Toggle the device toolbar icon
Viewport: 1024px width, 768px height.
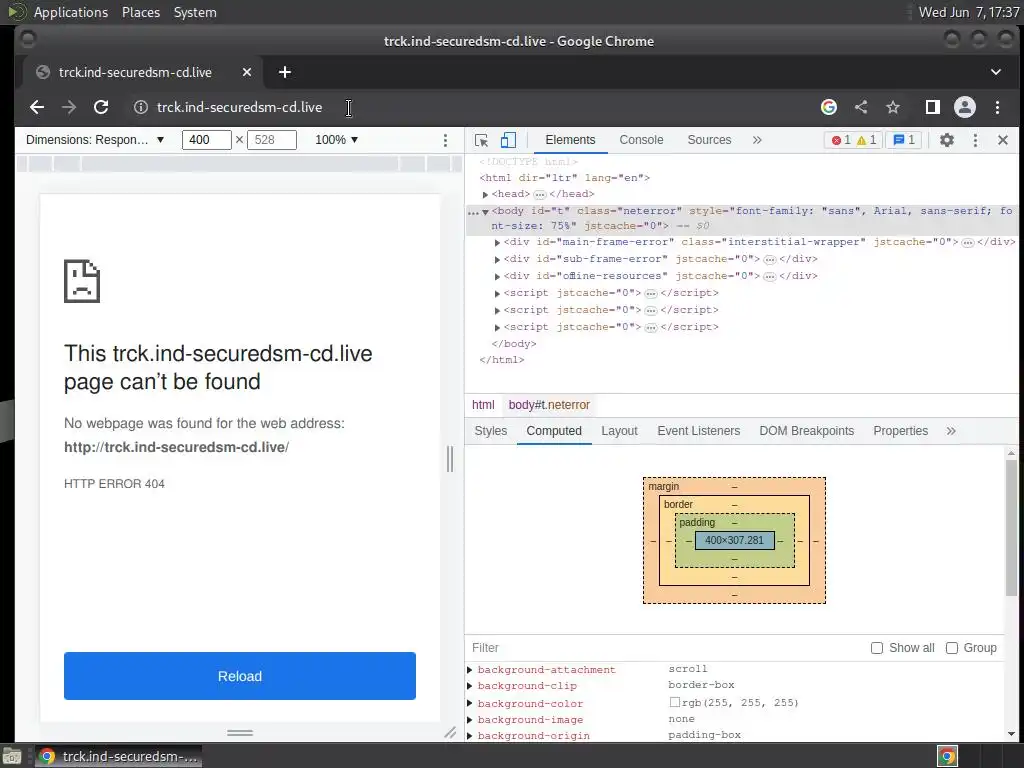[508, 140]
